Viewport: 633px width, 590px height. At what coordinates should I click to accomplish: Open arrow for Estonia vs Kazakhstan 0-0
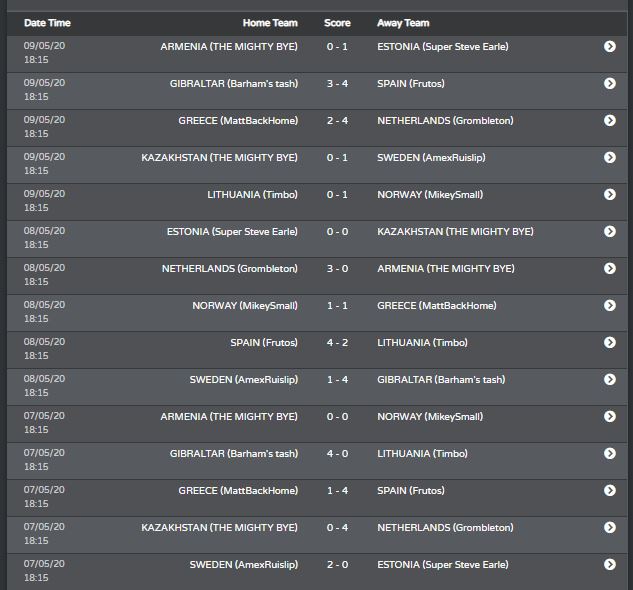pyautogui.click(x=610, y=231)
